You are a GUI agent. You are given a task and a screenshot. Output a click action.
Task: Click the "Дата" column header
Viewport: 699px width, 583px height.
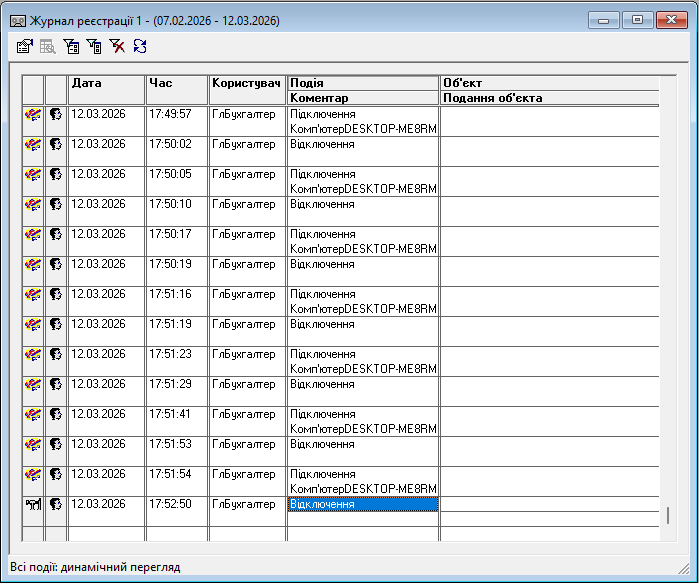tap(106, 83)
